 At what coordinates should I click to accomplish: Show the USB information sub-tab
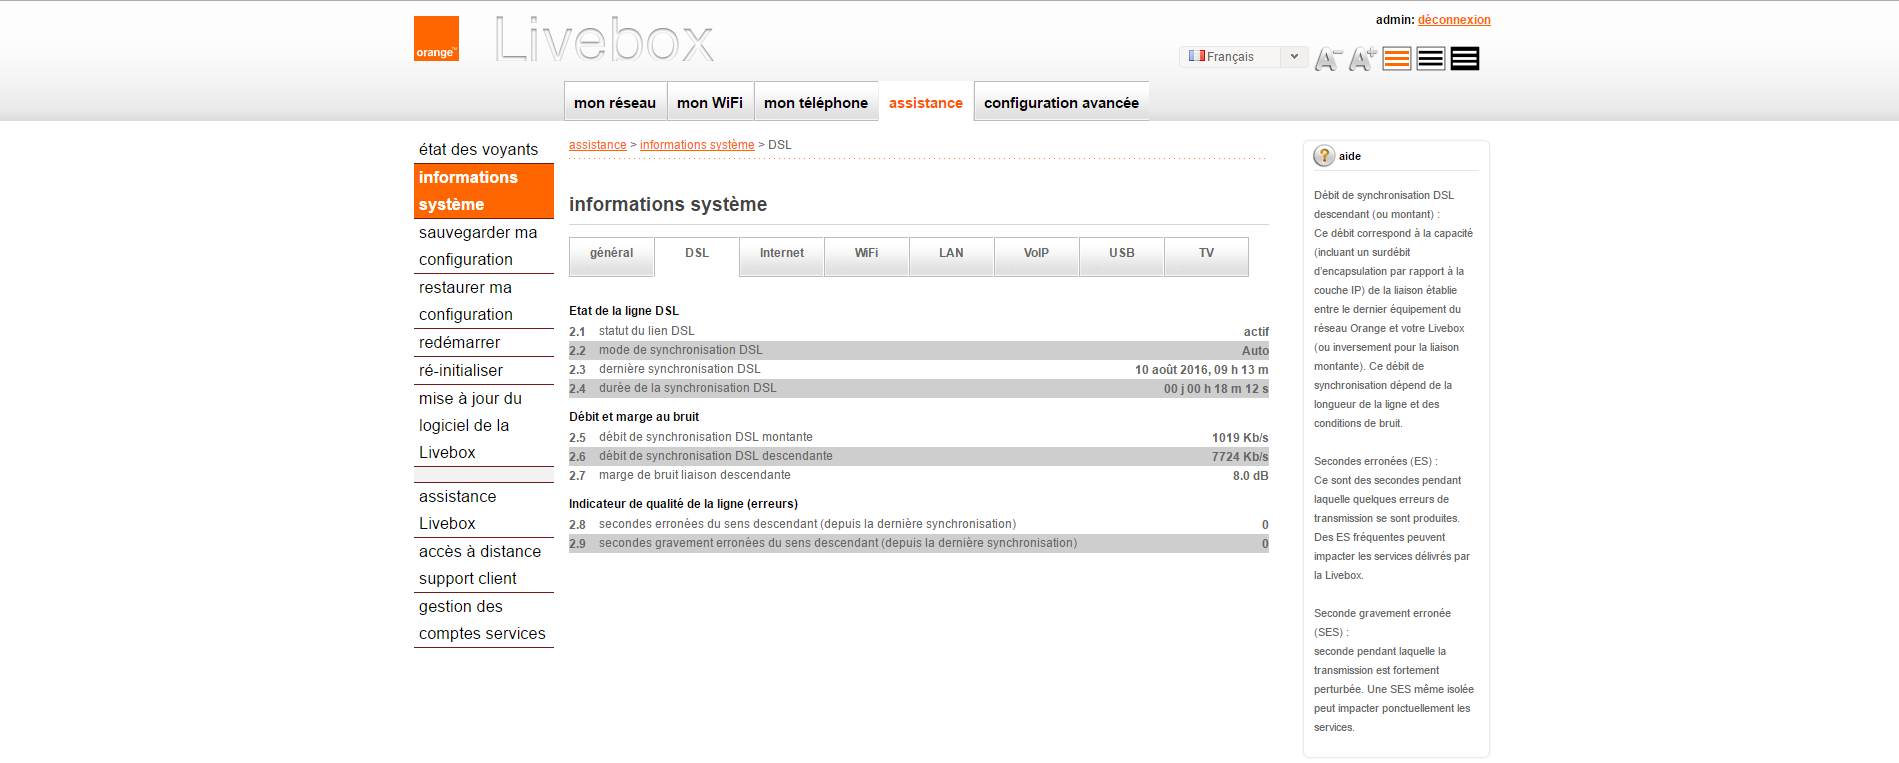point(1121,254)
